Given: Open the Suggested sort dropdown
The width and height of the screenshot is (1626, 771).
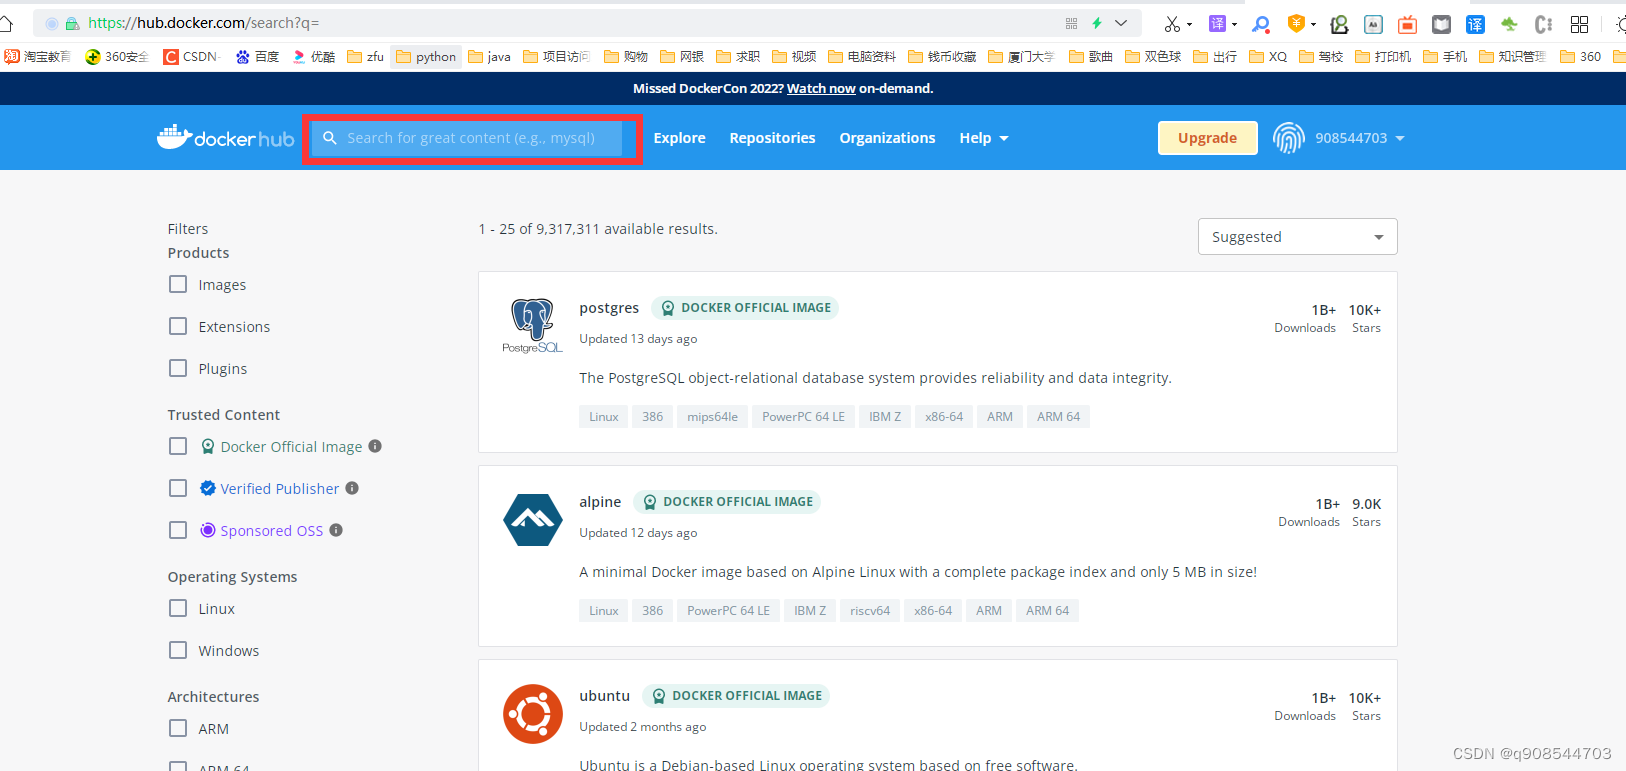Looking at the screenshot, I should pyautogui.click(x=1297, y=237).
